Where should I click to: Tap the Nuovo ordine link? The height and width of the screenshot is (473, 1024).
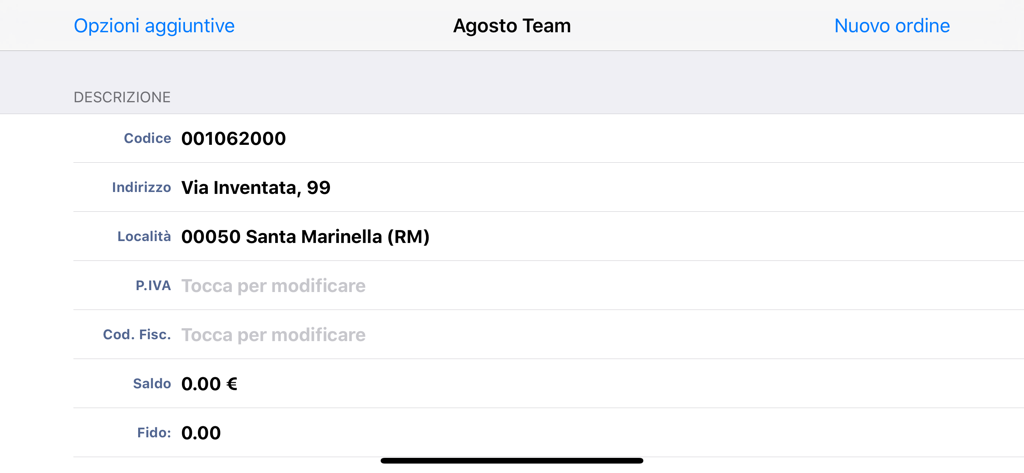[x=892, y=26]
